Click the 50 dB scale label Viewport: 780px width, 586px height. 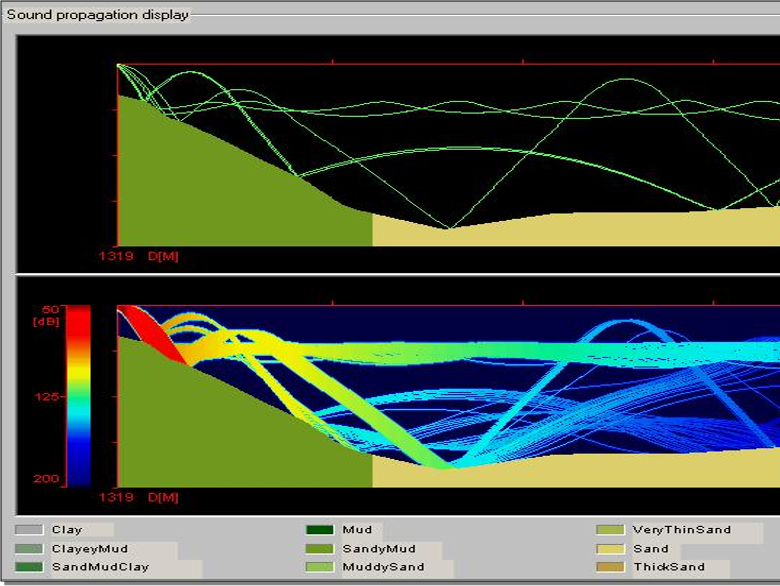click(x=50, y=310)
